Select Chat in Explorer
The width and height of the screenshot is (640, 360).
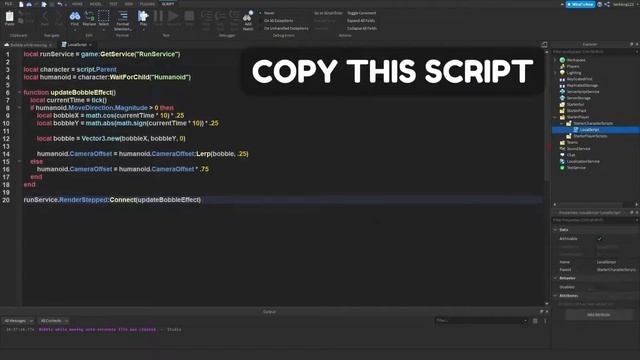571,155
